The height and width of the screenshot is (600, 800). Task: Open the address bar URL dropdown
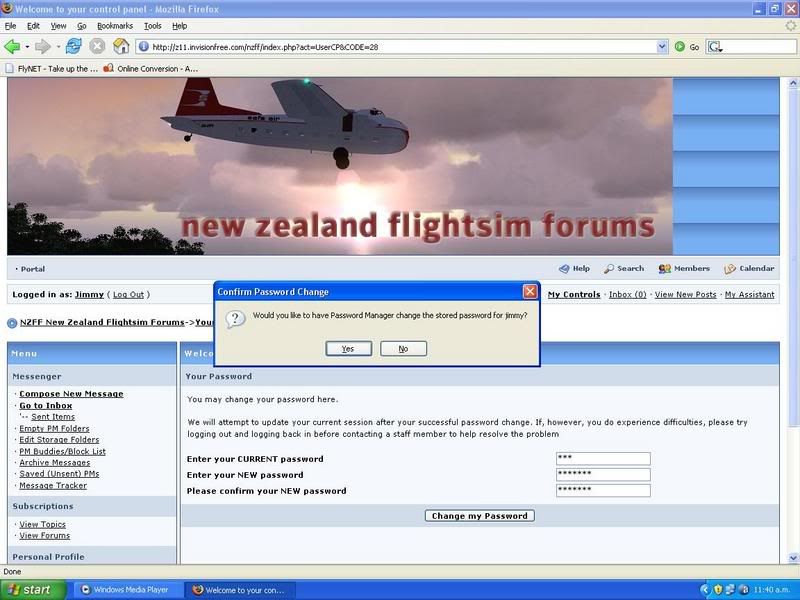tap(662, 46)
